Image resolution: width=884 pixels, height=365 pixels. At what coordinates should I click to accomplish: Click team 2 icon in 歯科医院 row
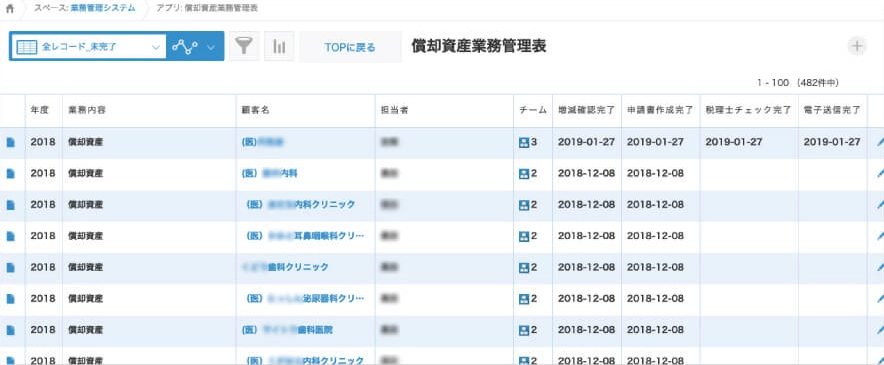coord(524,330)
